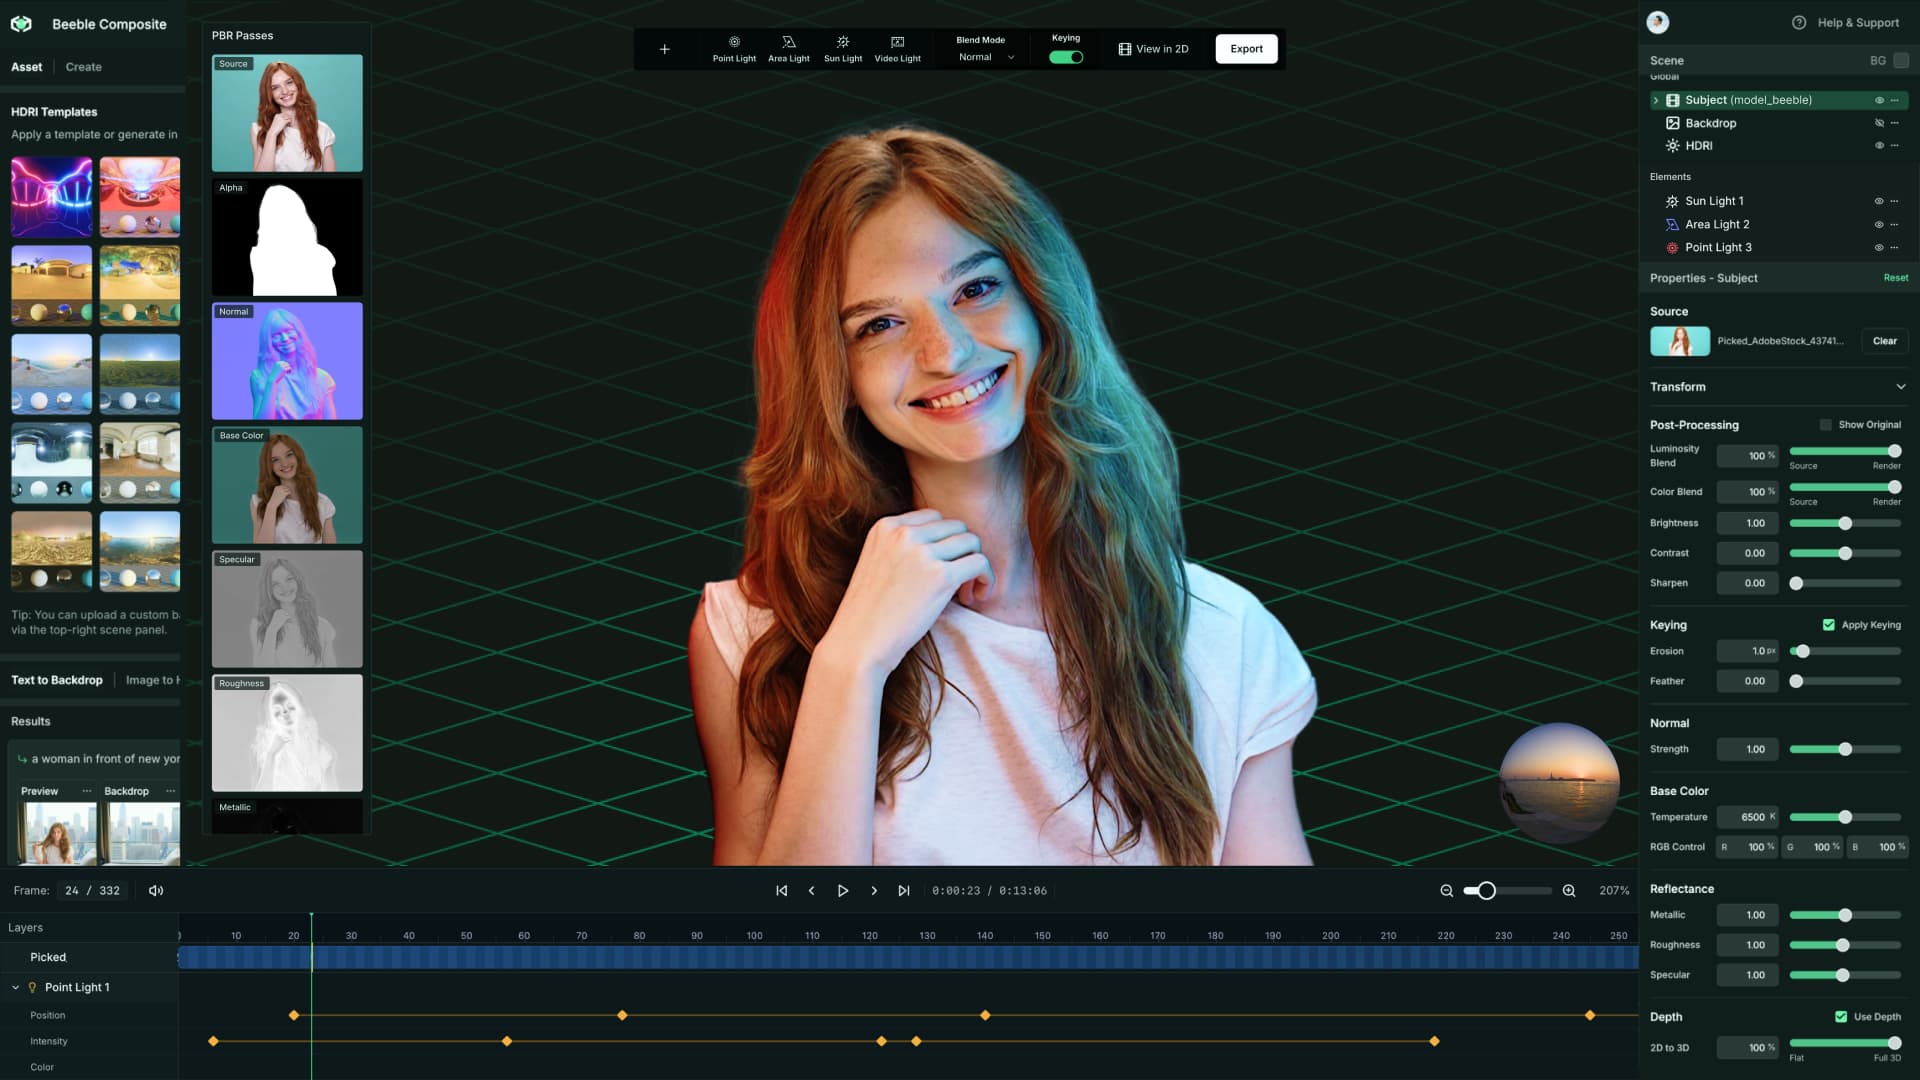Screen dimensions: 1920x1080
Task: Click the Export button
Action: click(x=1245, y=48)
